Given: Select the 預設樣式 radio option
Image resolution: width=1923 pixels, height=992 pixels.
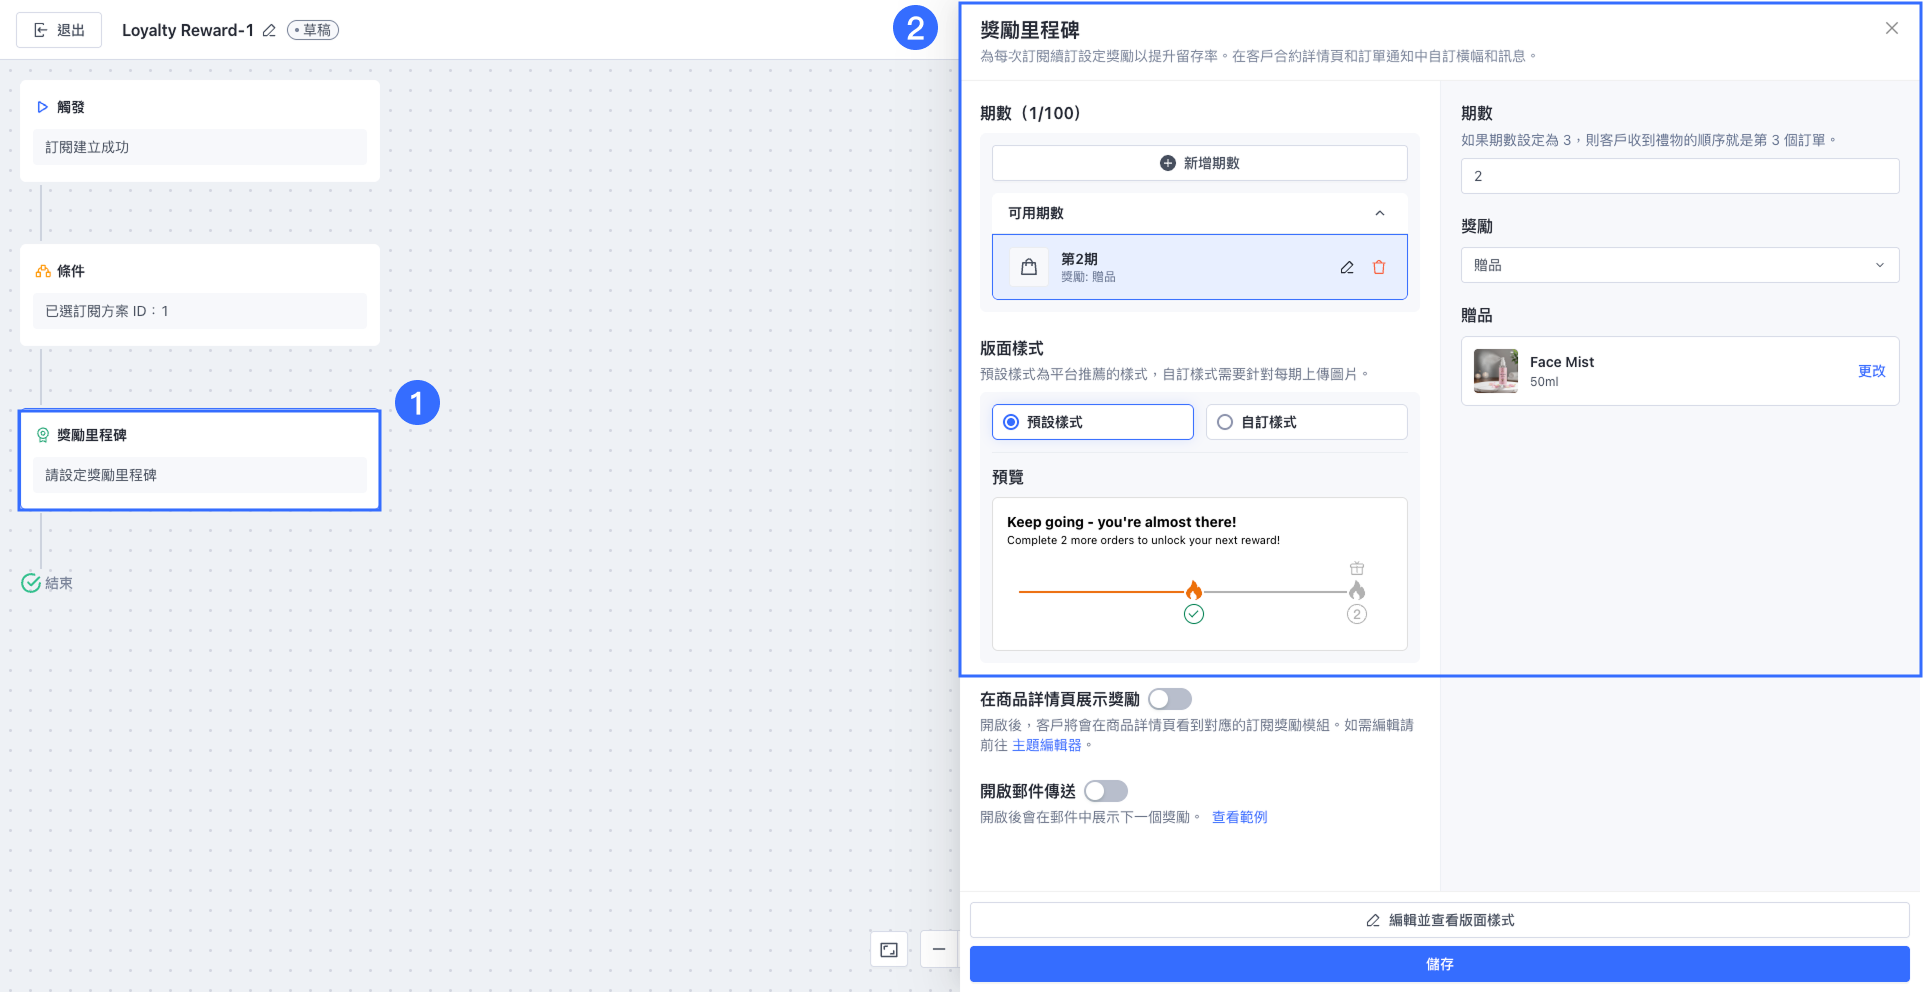Looking at the screenshot, I should tap(1093, 422).
